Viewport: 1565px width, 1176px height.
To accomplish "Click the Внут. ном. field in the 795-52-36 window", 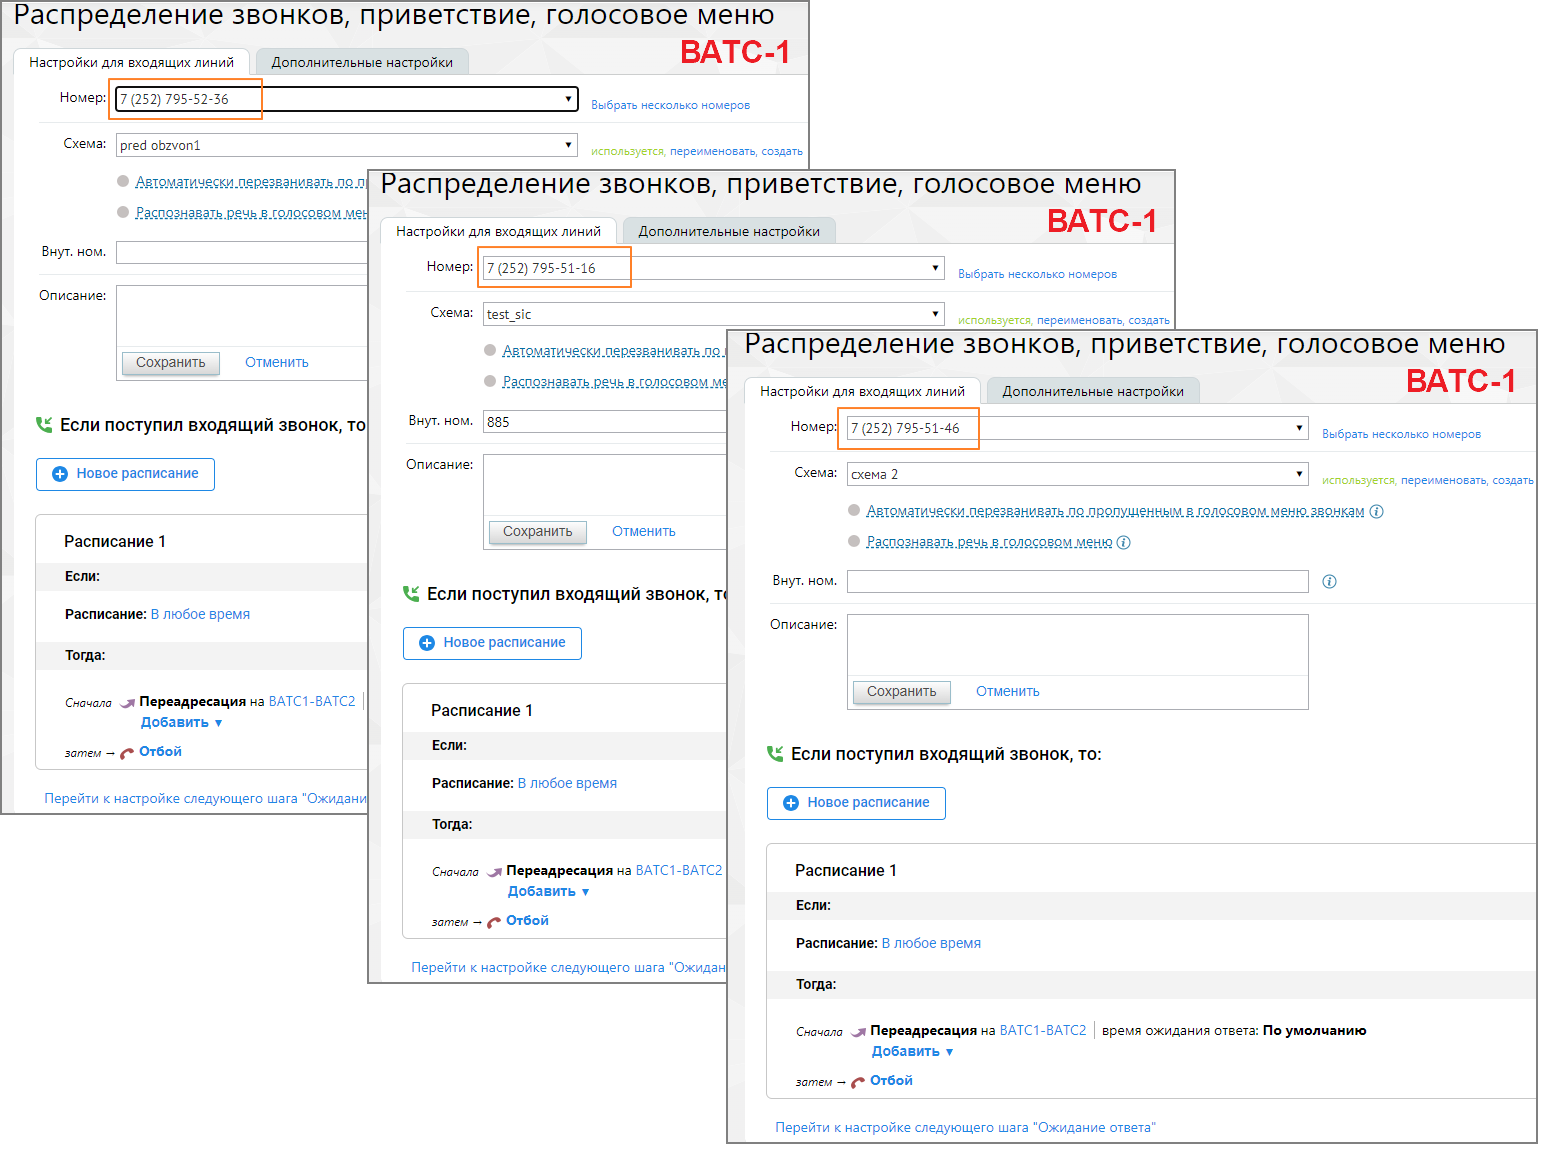I will click(242, 252).
